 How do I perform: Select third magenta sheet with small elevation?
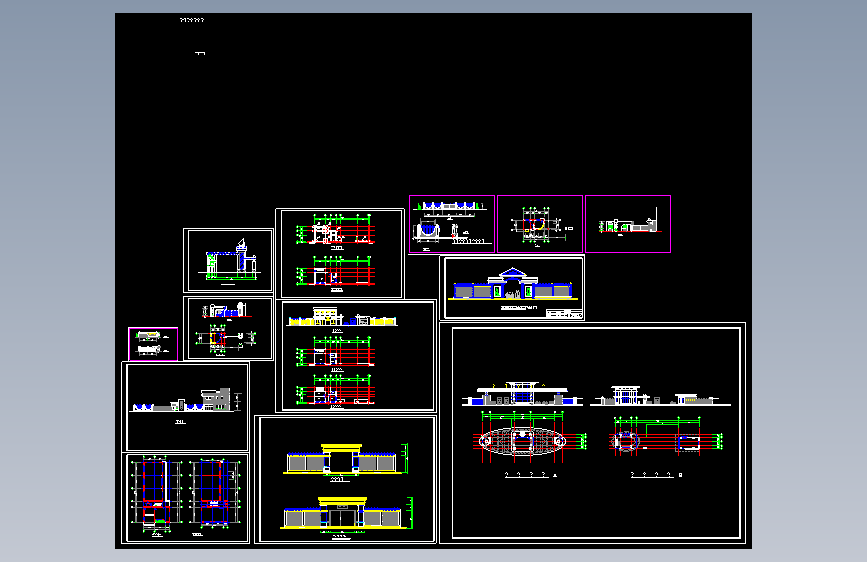[628, 224]
